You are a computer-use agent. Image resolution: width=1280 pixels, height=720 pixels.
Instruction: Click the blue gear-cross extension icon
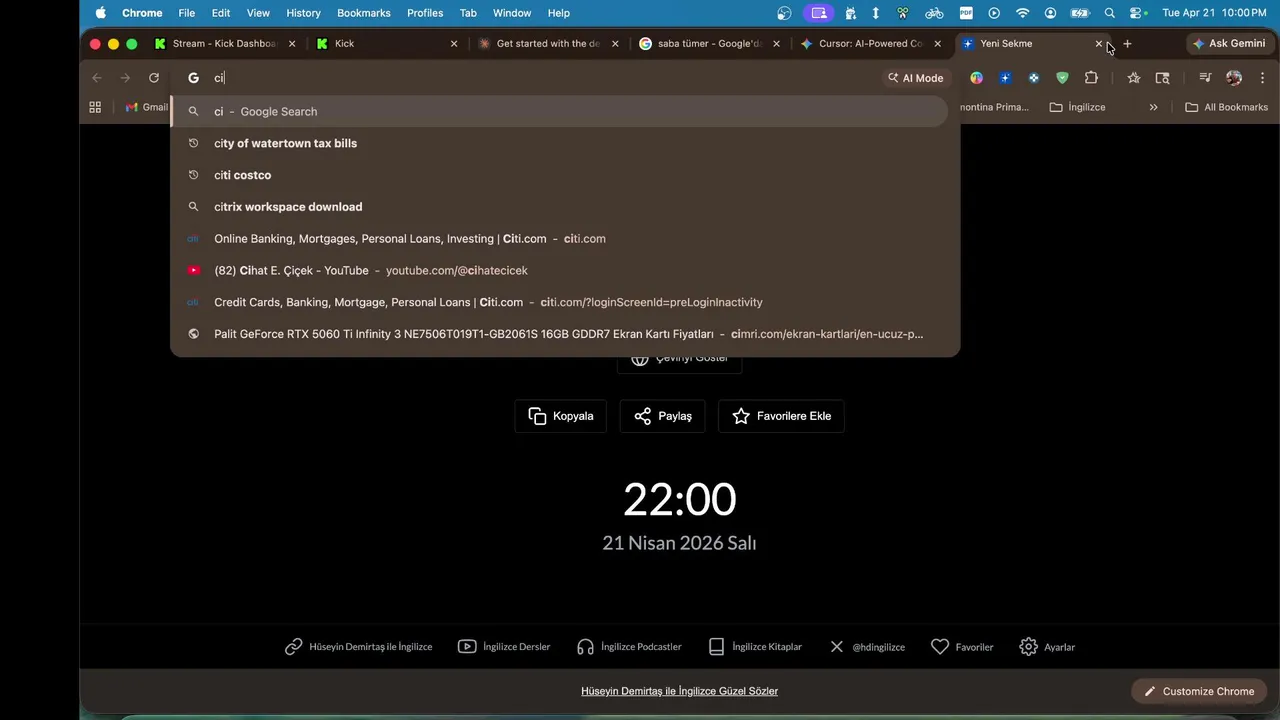1034,78
